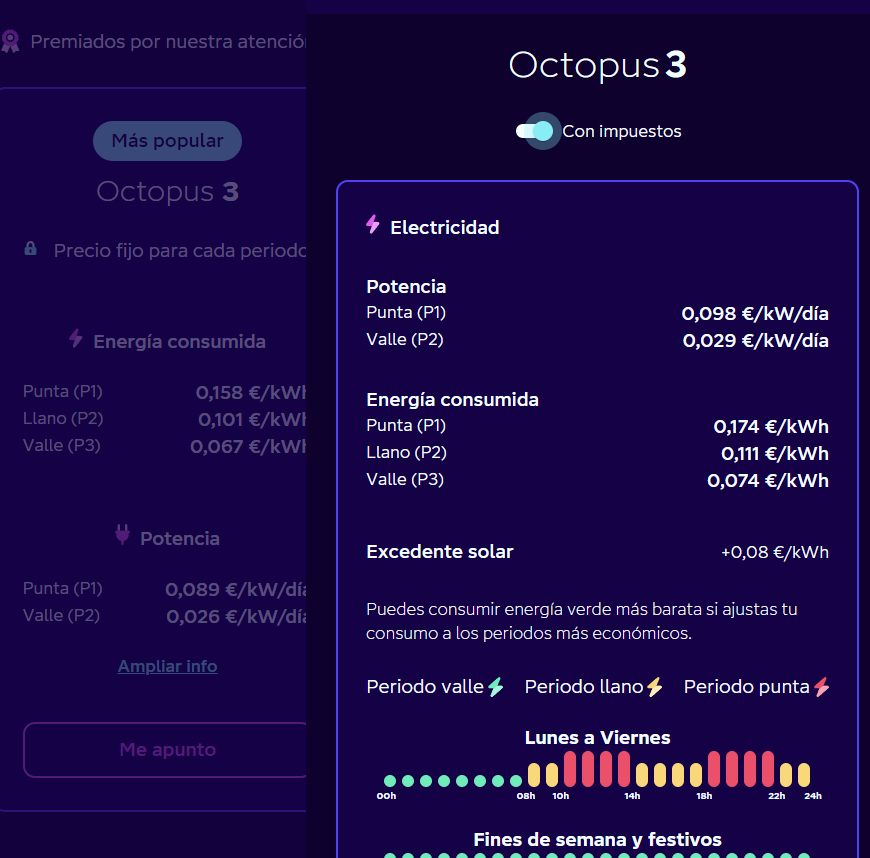Click the Periodo llano legend label
870x858 pixels.
[x=584, y=687]
